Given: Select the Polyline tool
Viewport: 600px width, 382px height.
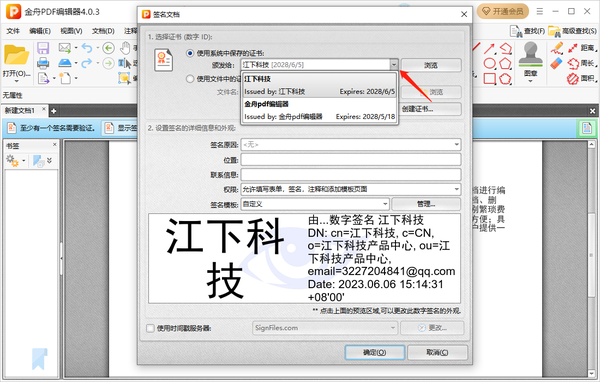Looking at the screenshot, I should (x=506, y=48).
